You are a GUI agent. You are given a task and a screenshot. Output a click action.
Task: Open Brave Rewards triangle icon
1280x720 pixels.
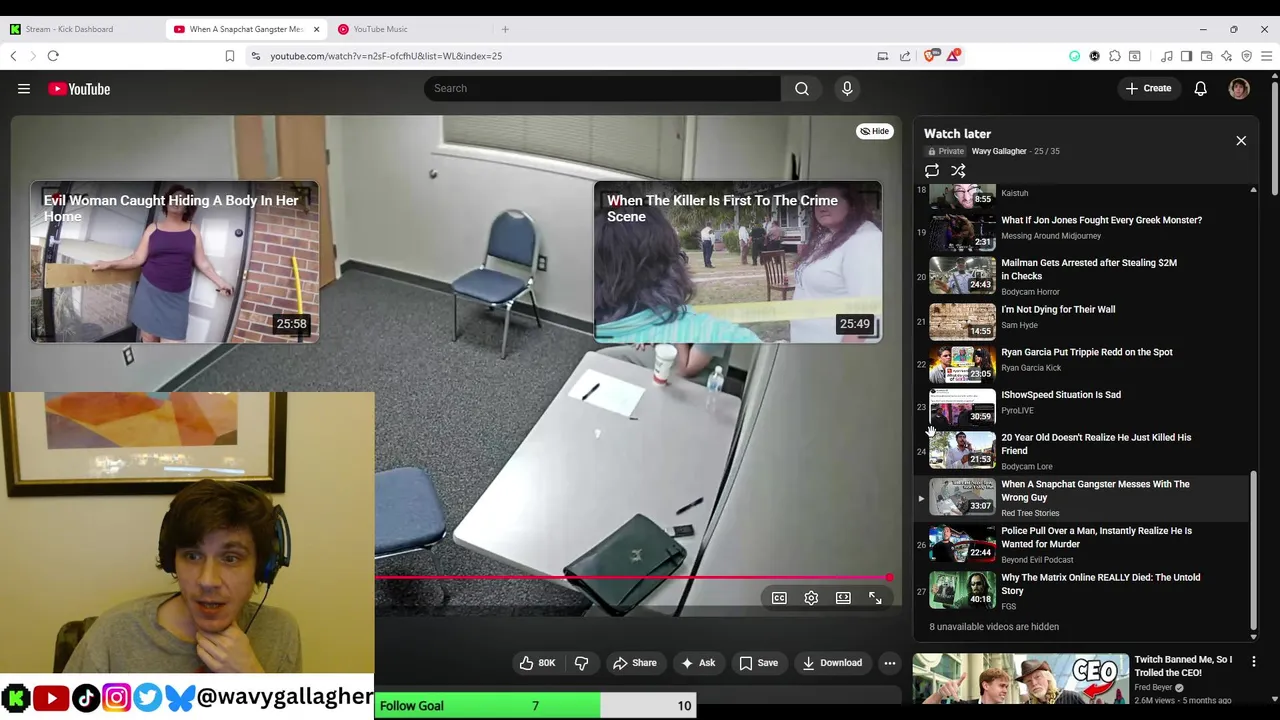coord(953,56)
